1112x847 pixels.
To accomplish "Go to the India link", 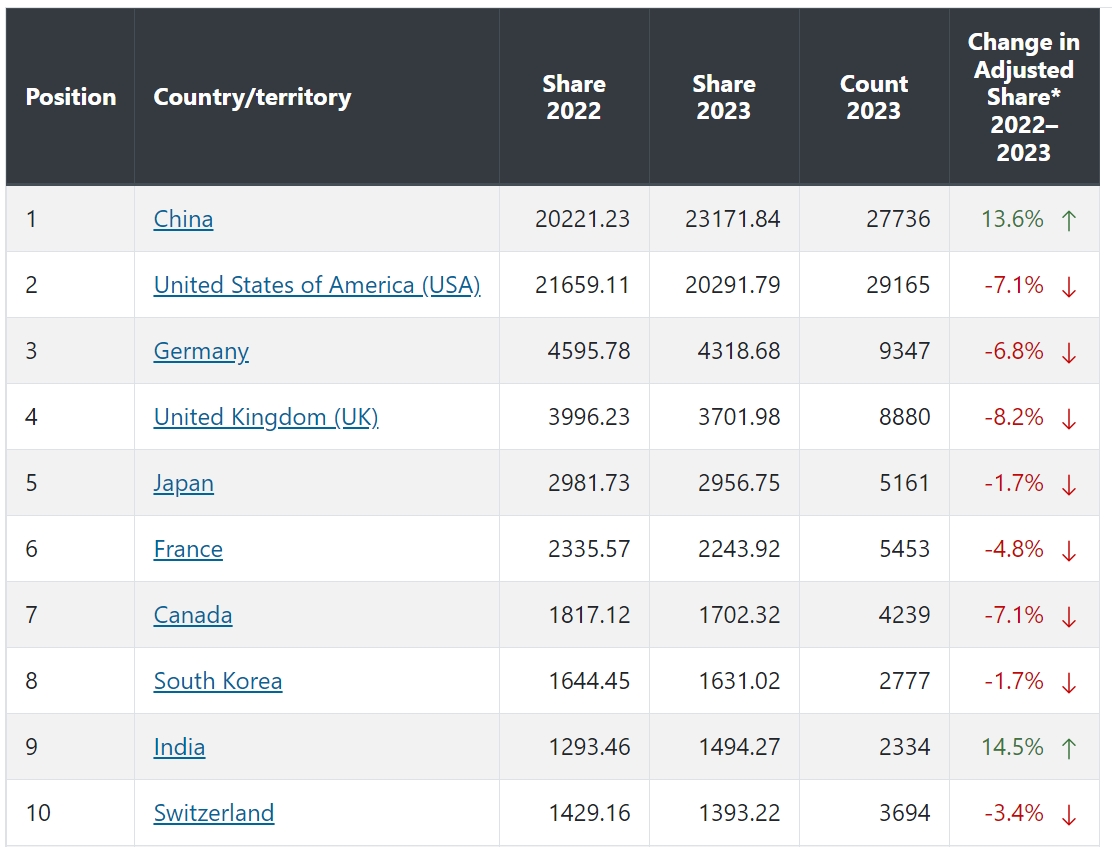I will [x=180, y=747].
